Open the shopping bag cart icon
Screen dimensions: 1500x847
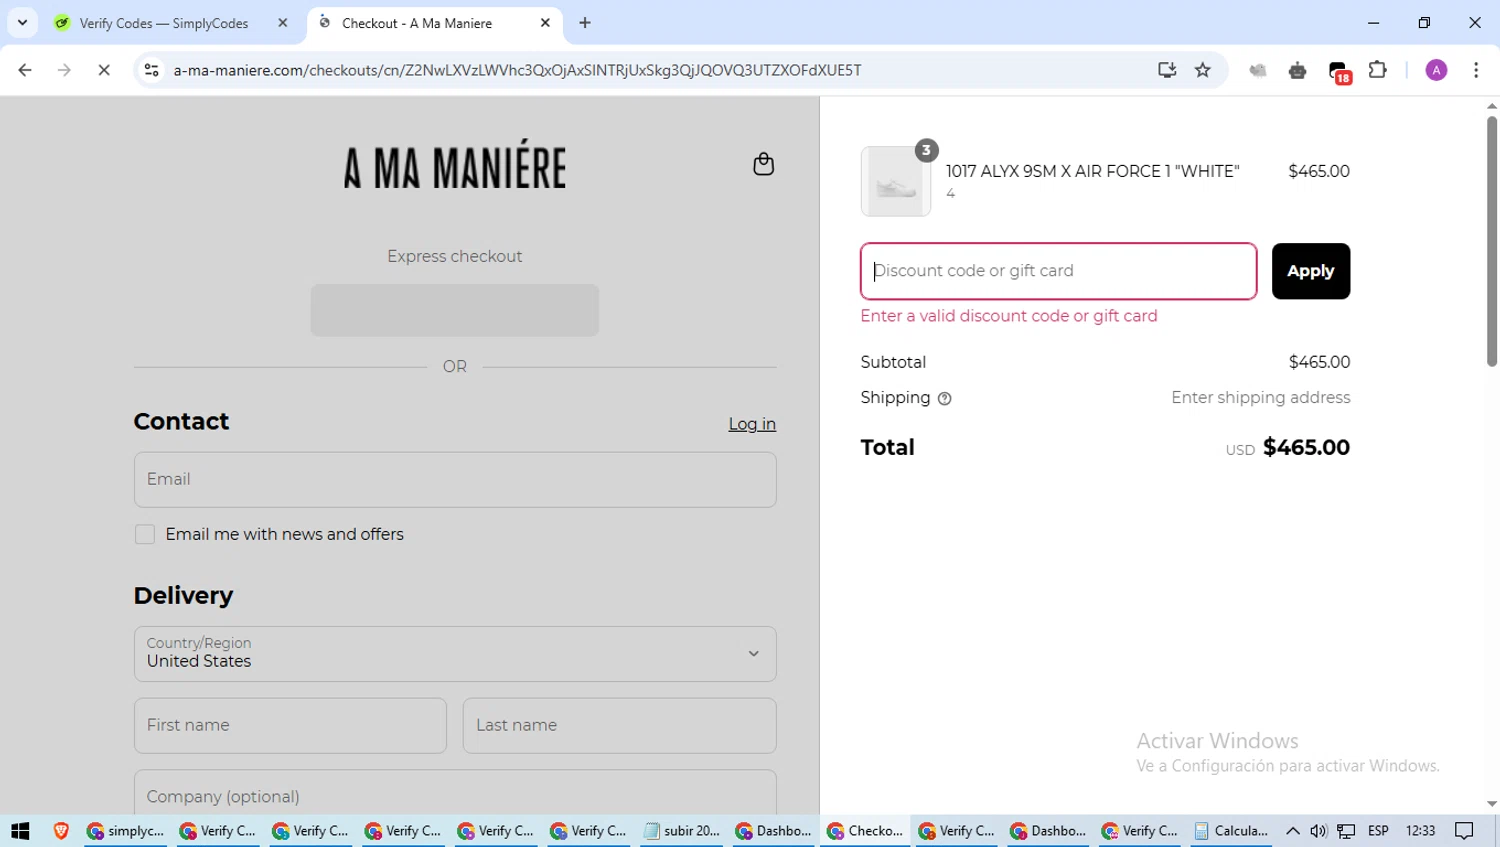[x=763, y=164]
